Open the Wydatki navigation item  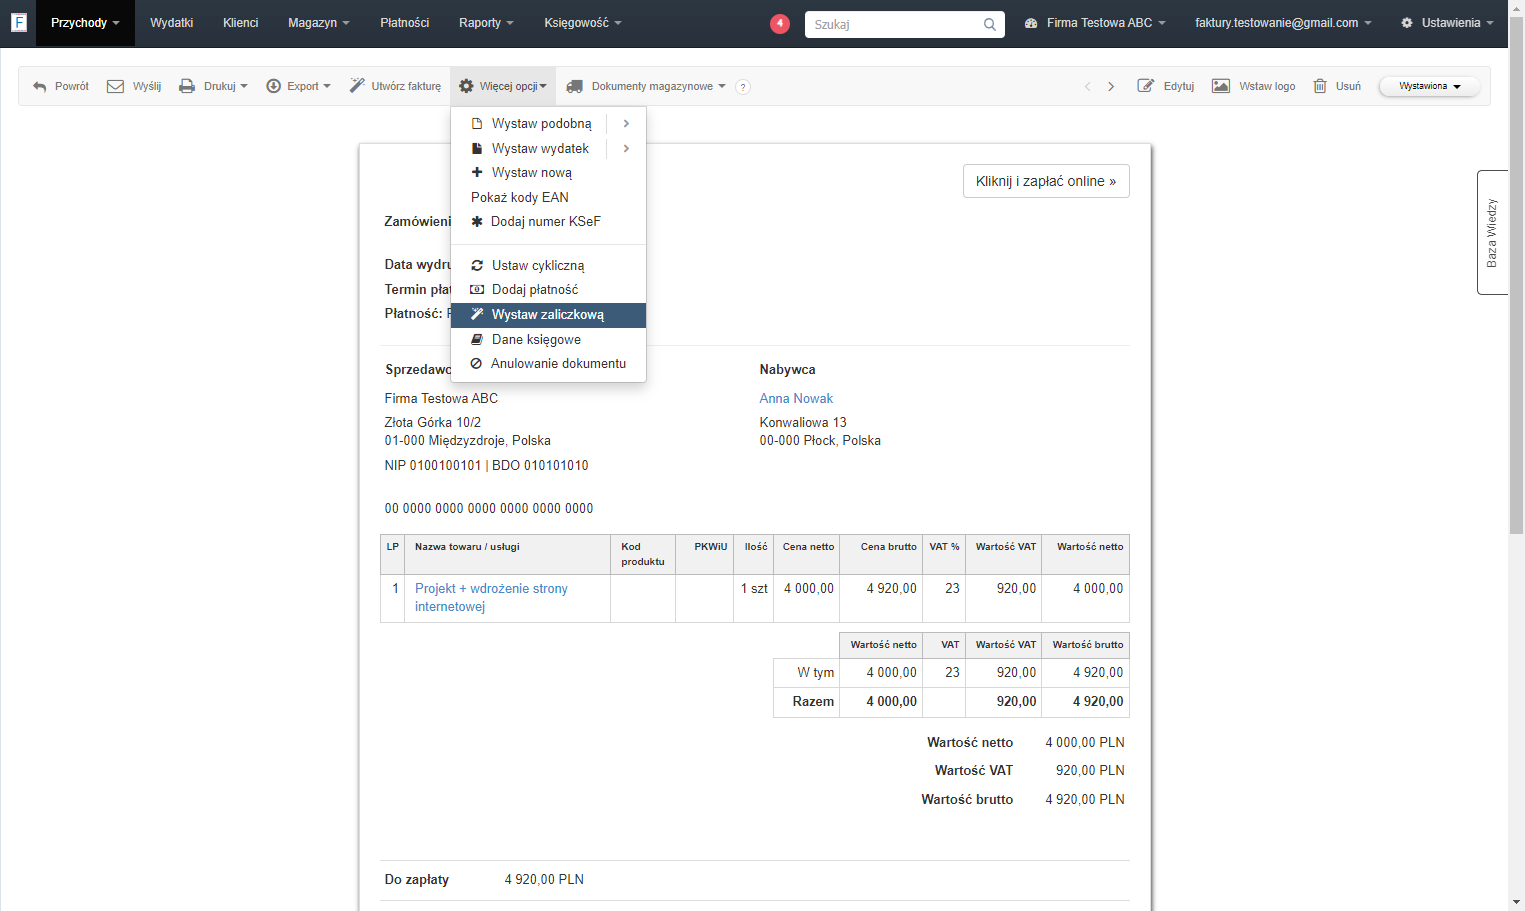[x=172, y=23]
